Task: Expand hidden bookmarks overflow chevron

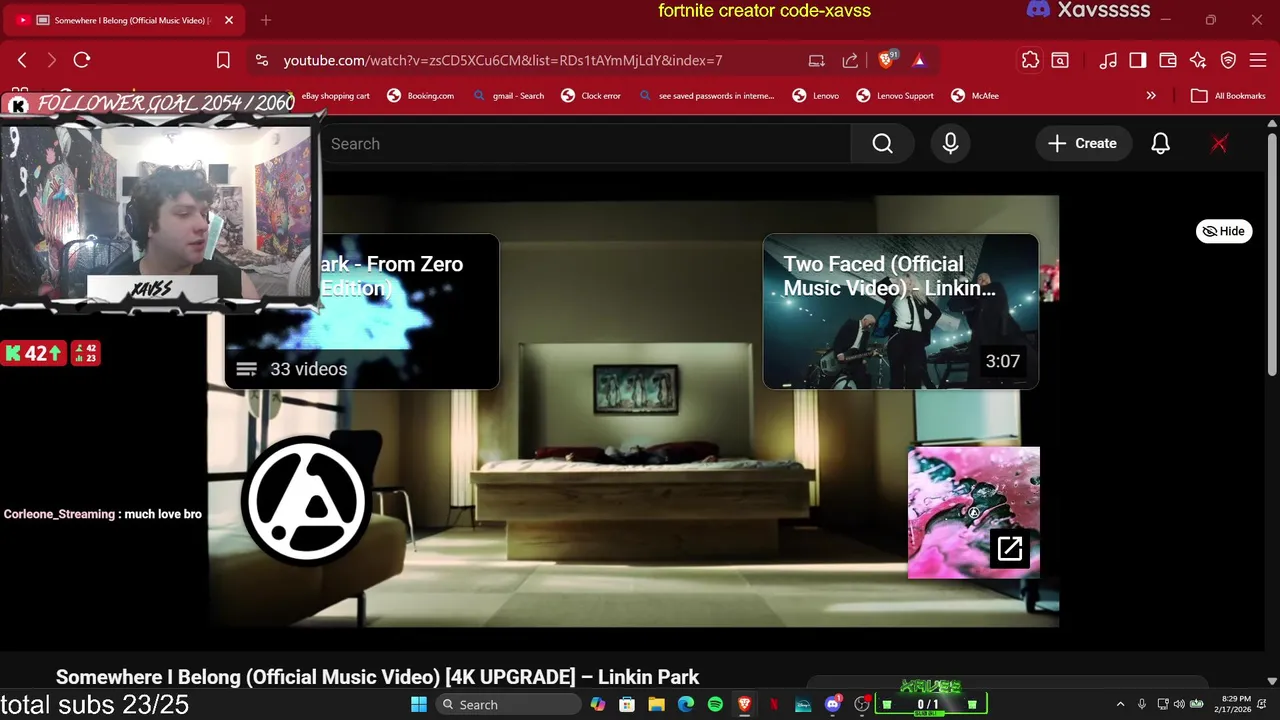Action: 1151,96
